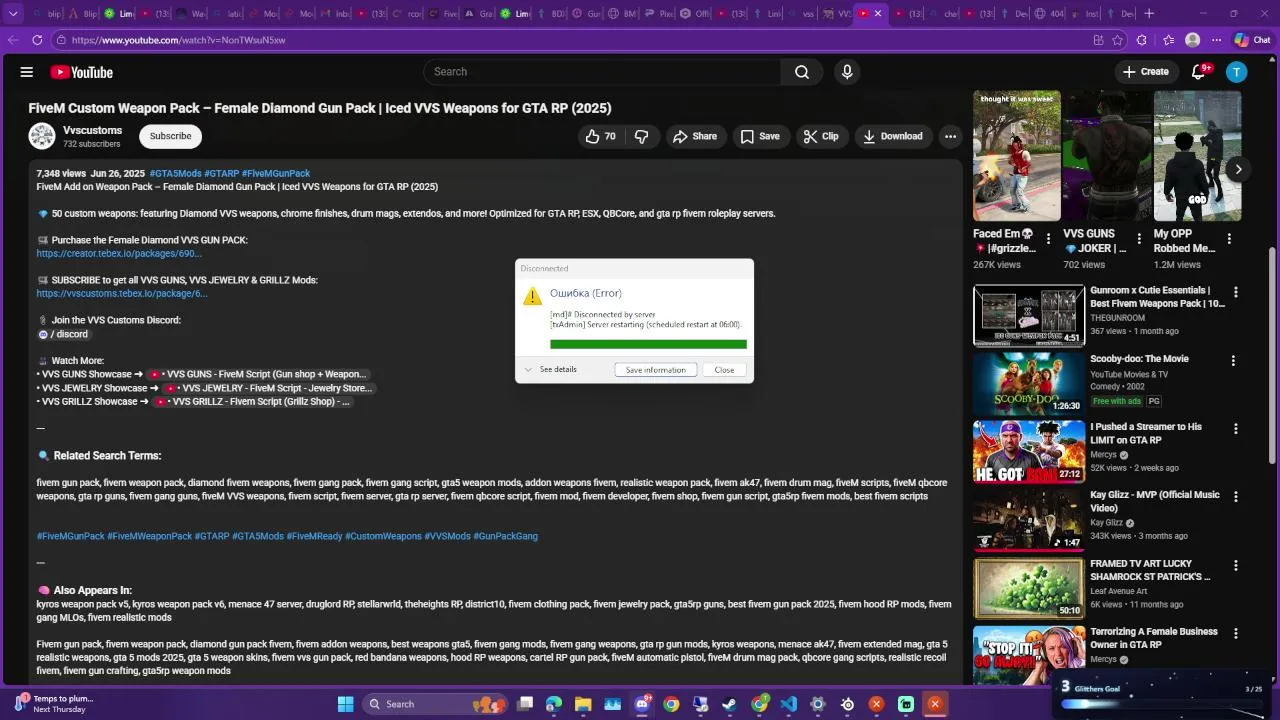The width and height of the screenshot is (1280, 720).
Task: Open browser settings three-dot menu
Action: [1217, 40]
